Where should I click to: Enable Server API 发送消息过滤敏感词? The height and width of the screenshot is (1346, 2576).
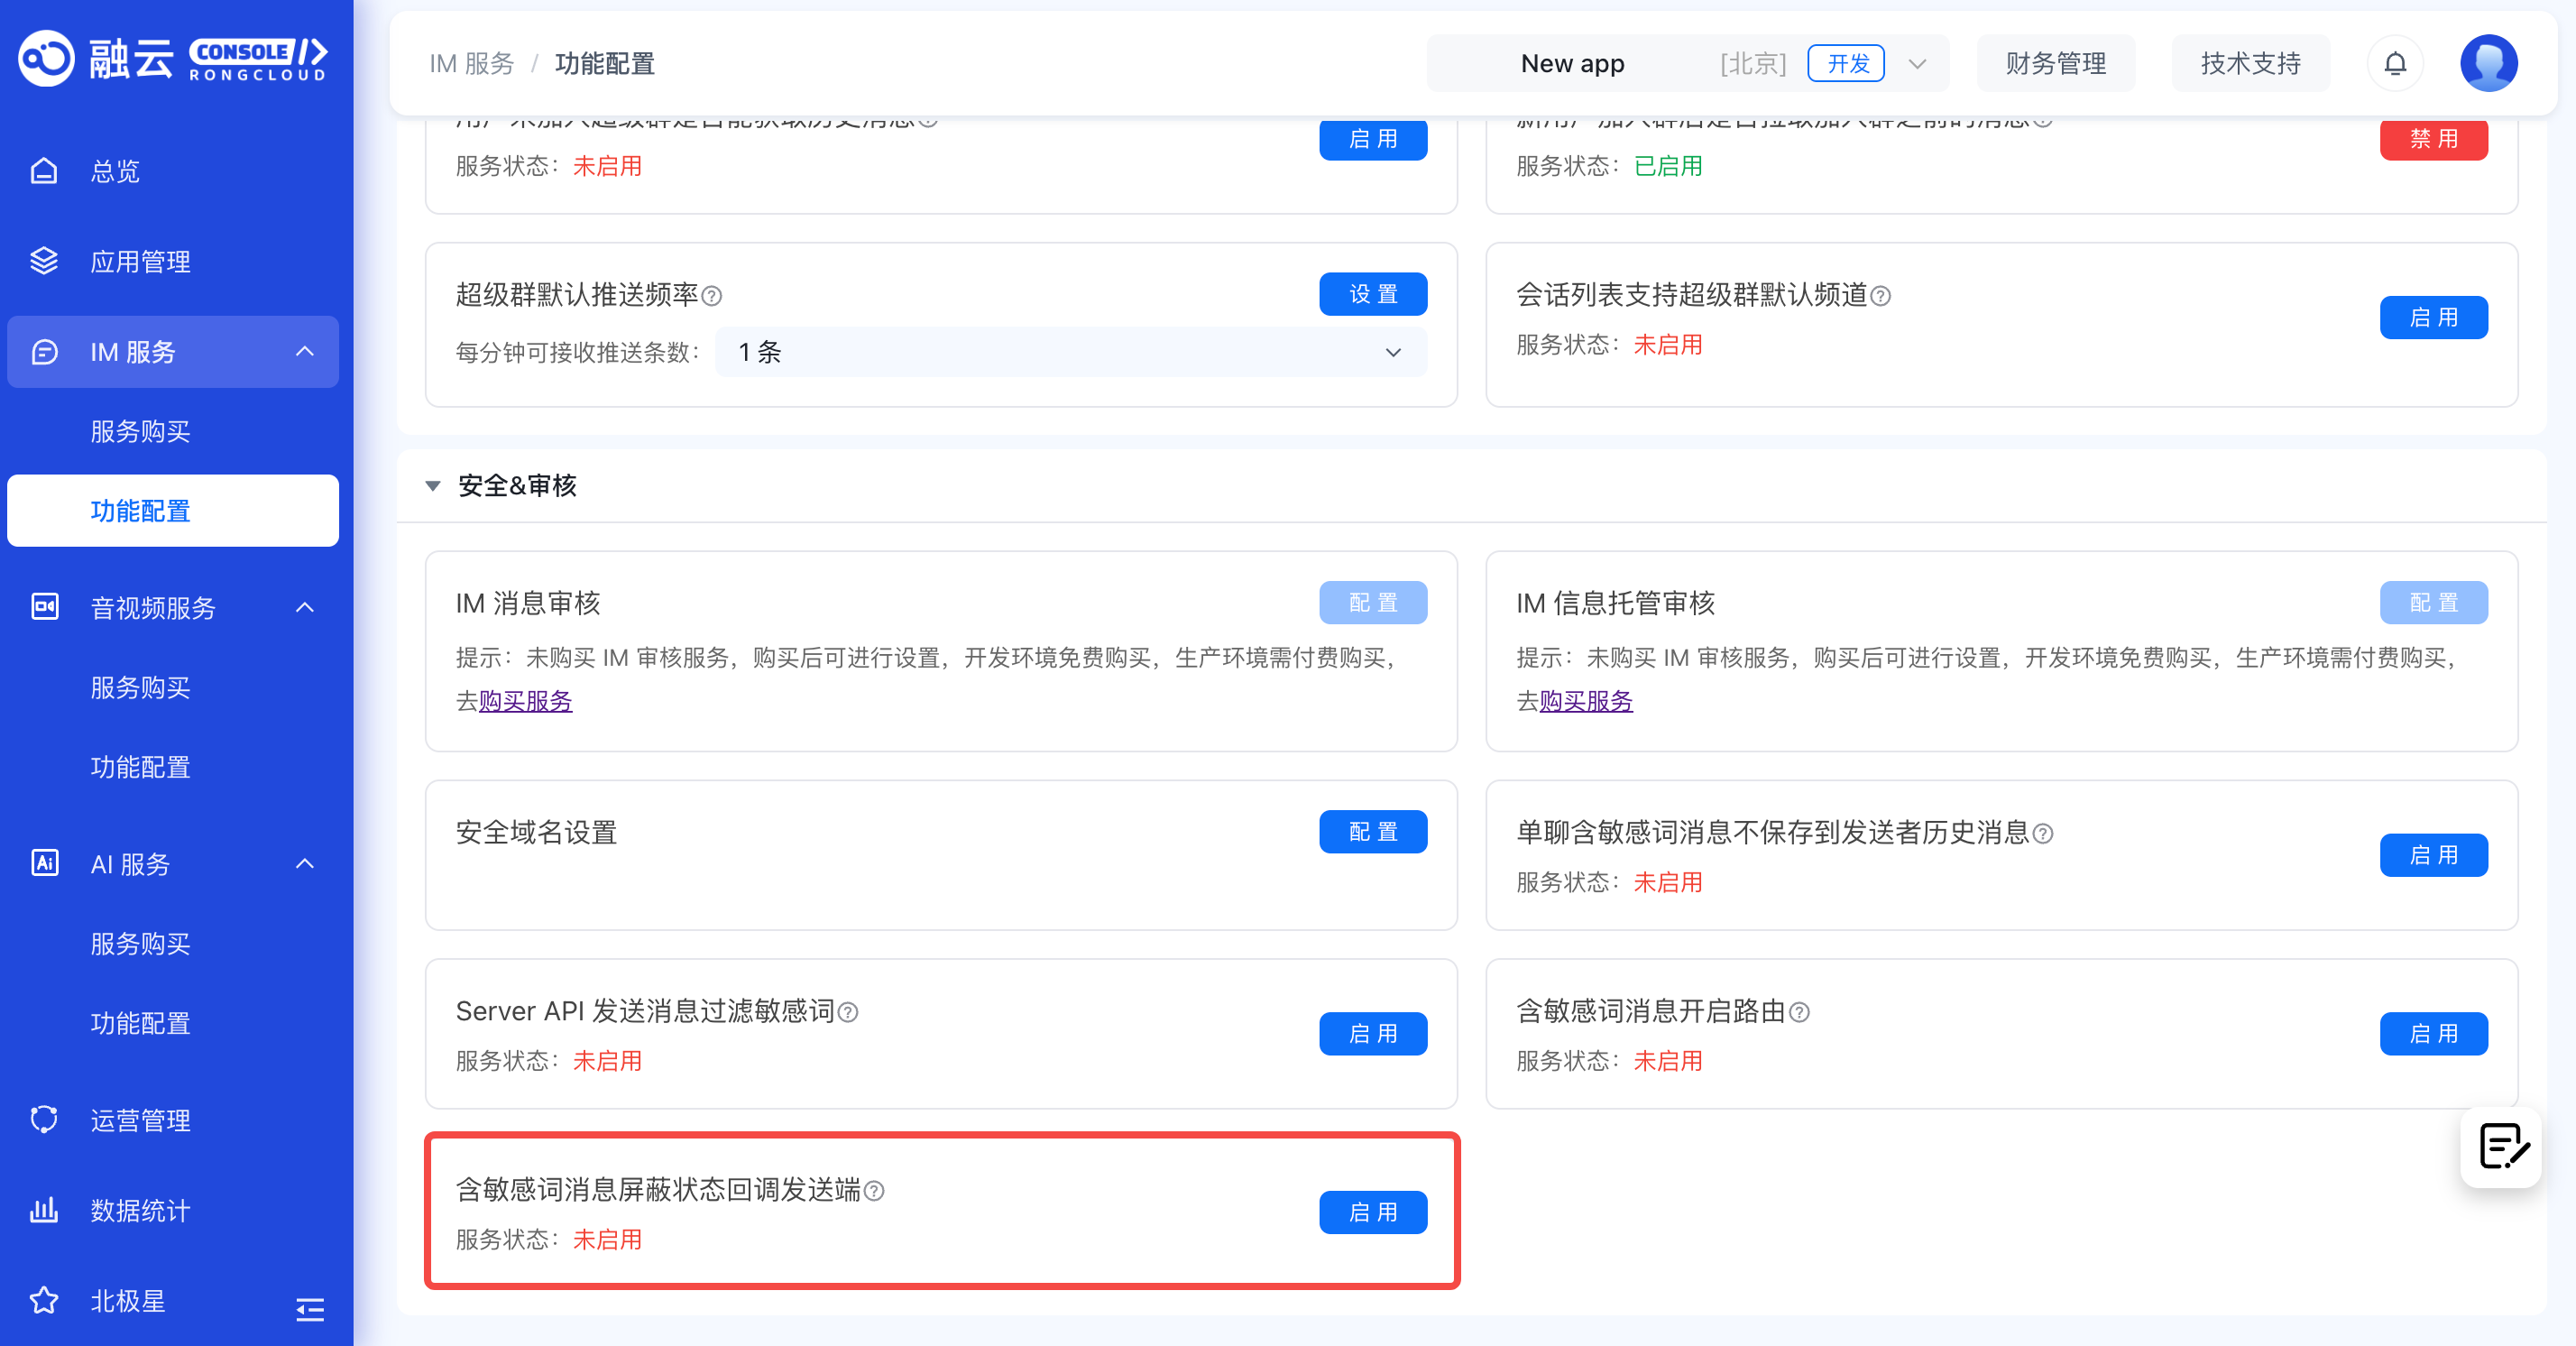(1372, 1033)
